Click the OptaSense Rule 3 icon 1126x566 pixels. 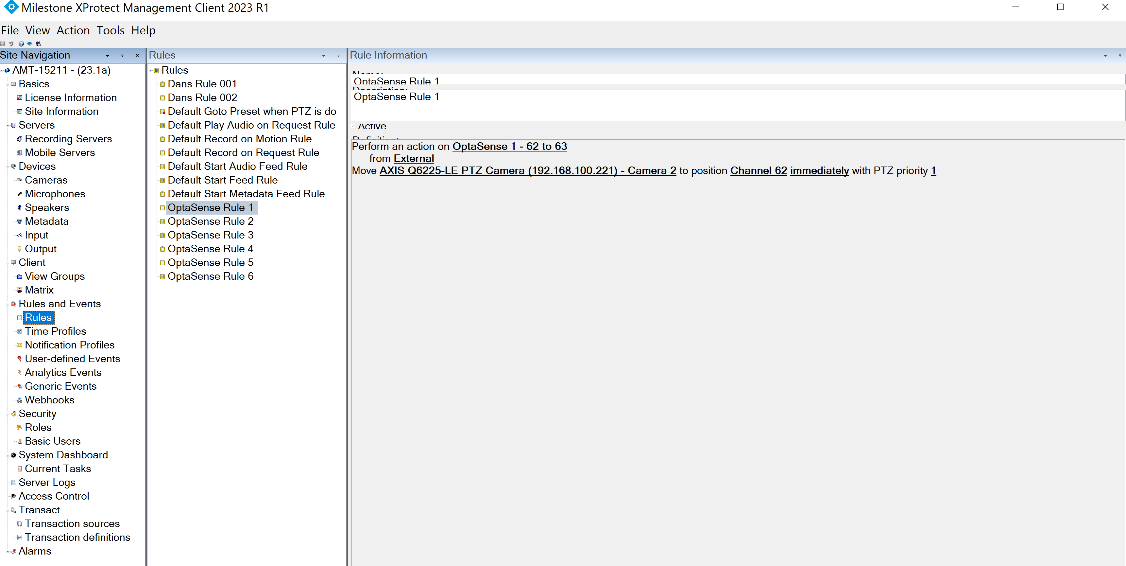(x=162, y=235)
